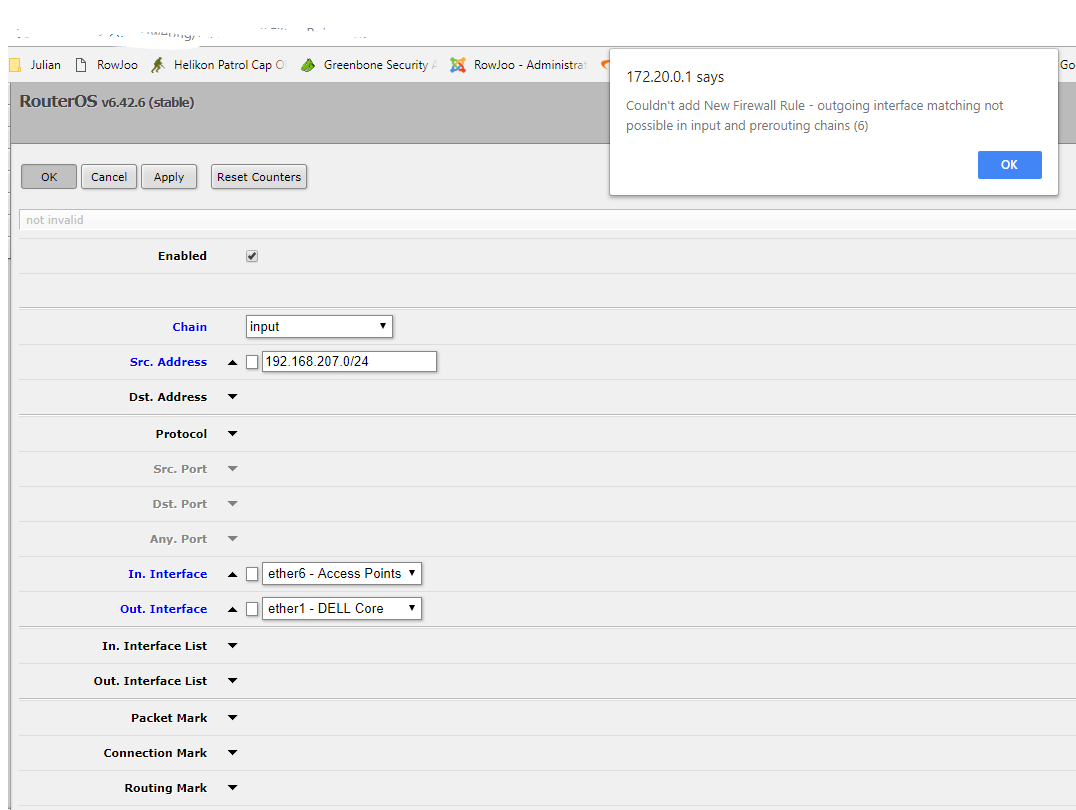Viewport: 1076px width, 810px height.
Task: Click the Reset Counters button
Action: (x=259, y=176)
